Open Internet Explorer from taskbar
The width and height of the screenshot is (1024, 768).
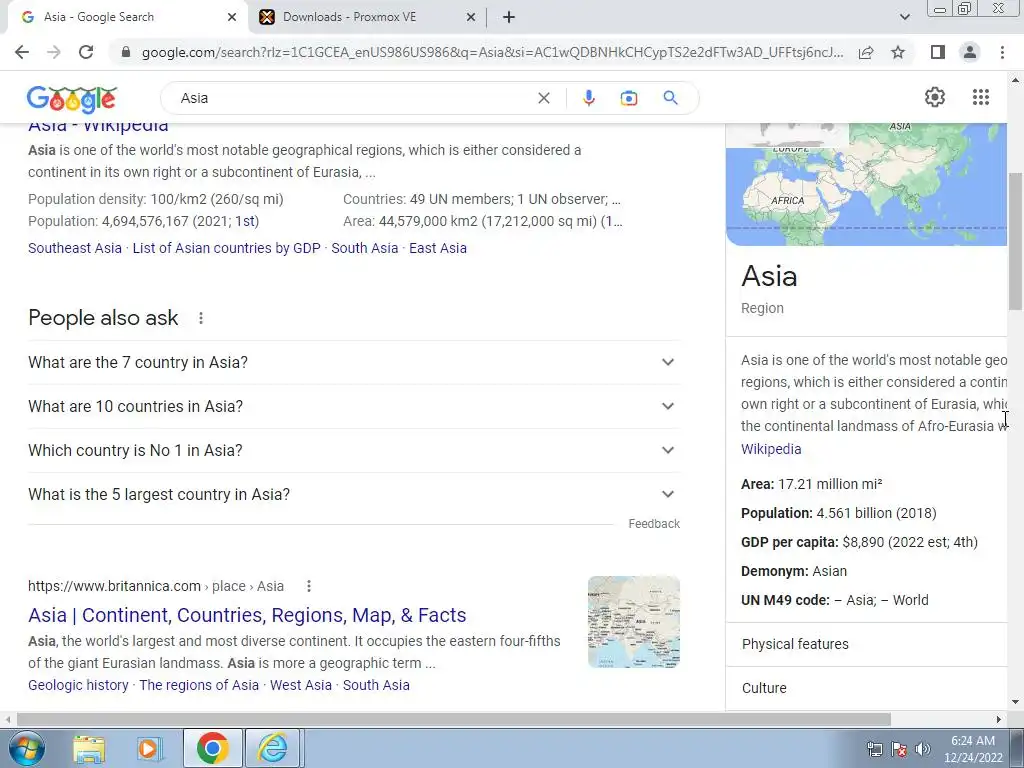(272, 748)
